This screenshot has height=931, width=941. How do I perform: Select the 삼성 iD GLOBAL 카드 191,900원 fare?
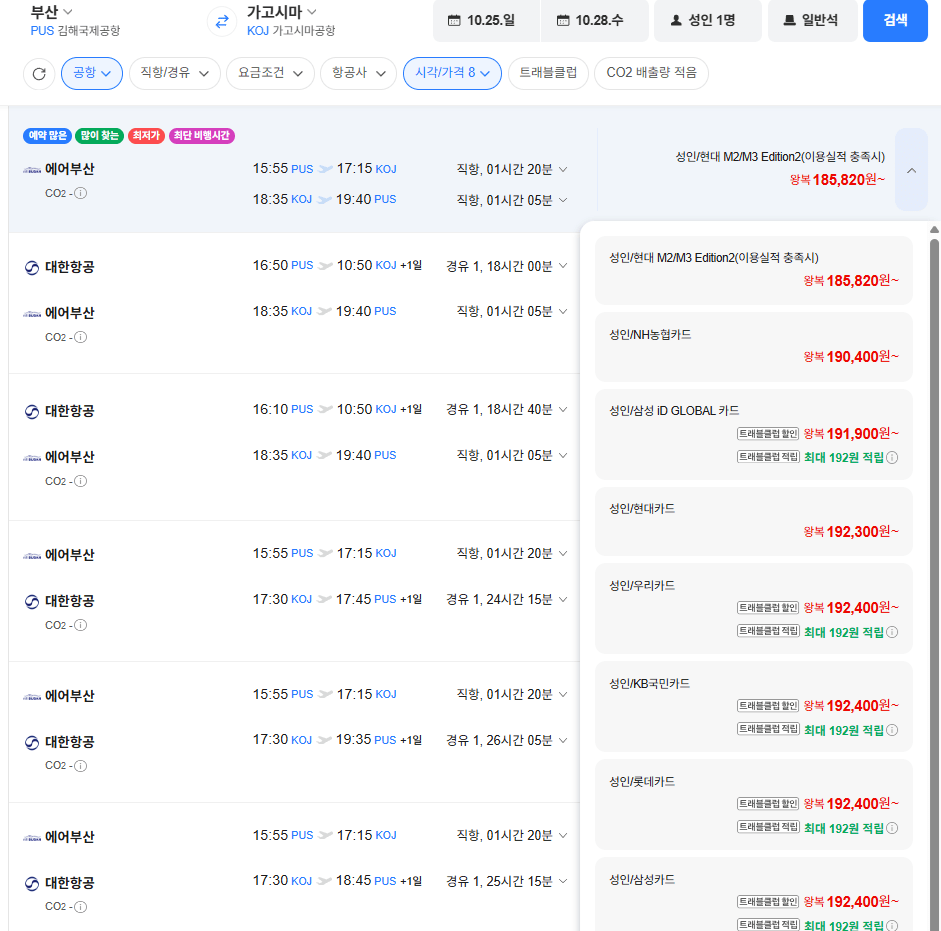pos(754,435)
